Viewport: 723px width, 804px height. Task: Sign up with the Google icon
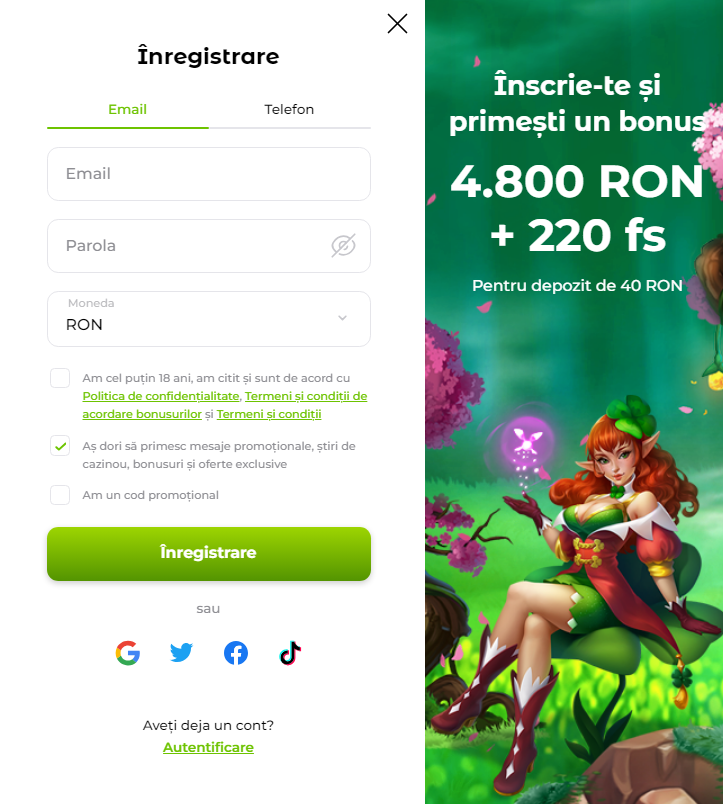click(x=128, y=653)
